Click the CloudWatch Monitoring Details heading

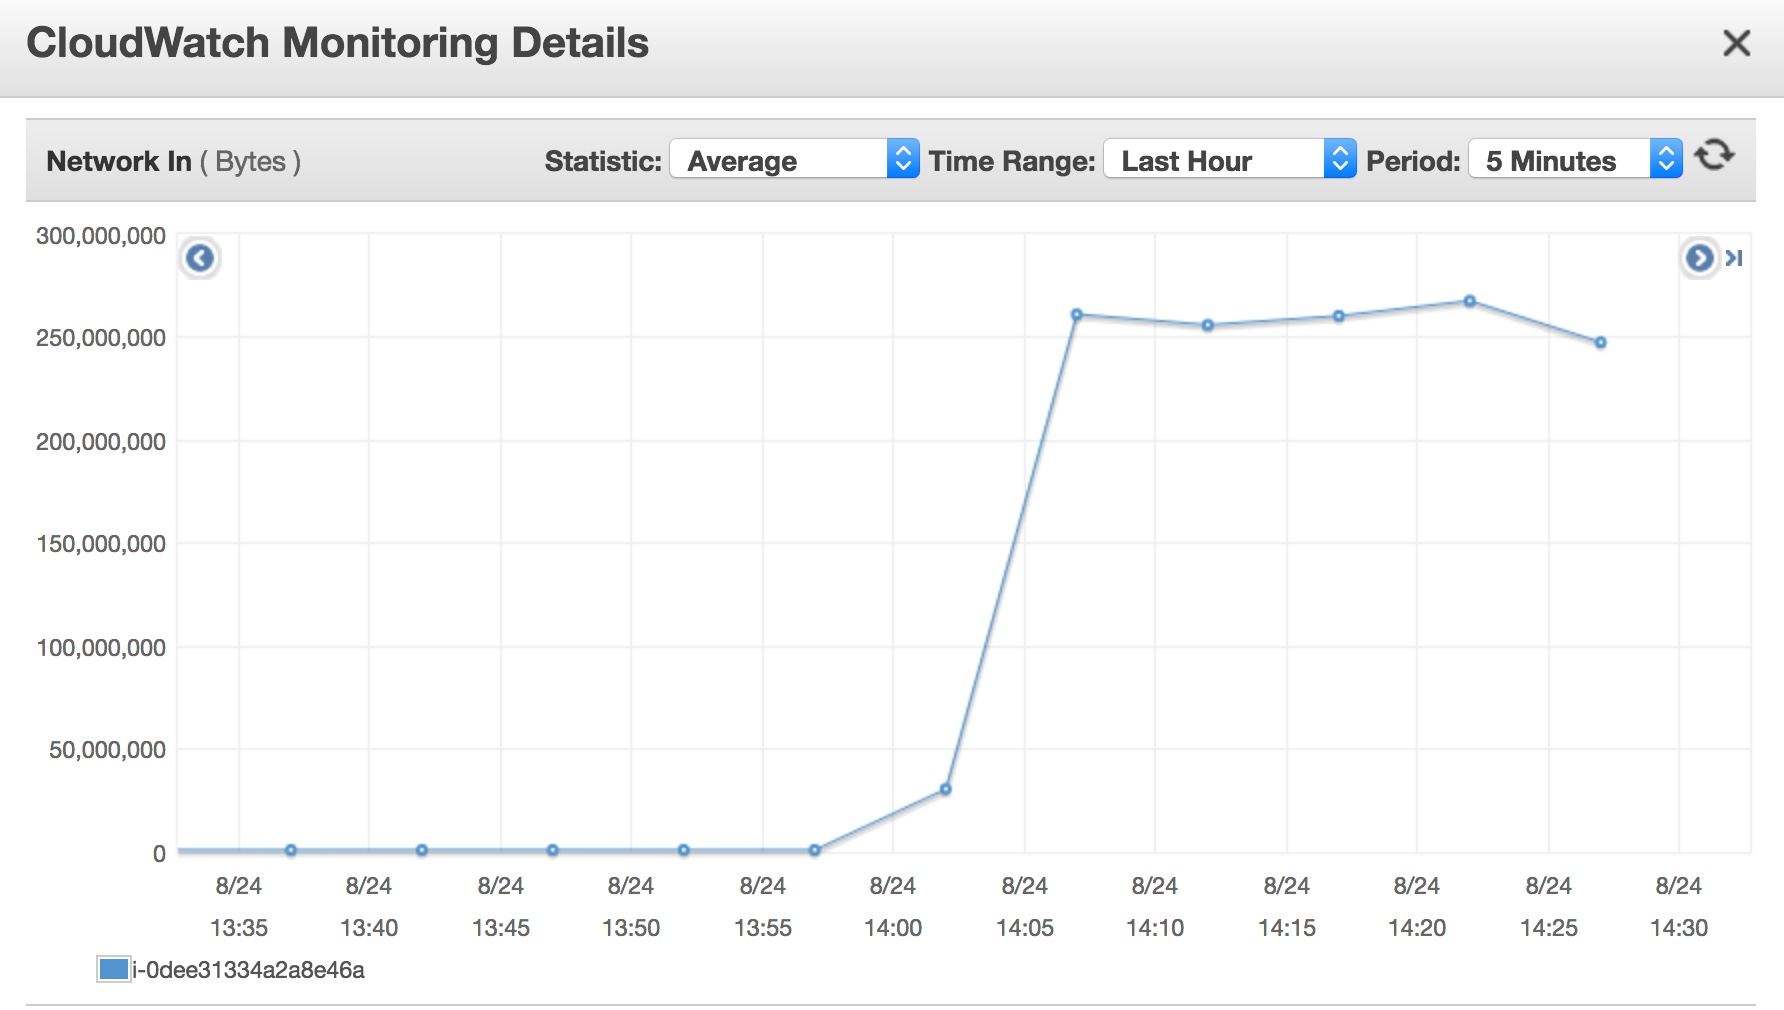[338, 43]
